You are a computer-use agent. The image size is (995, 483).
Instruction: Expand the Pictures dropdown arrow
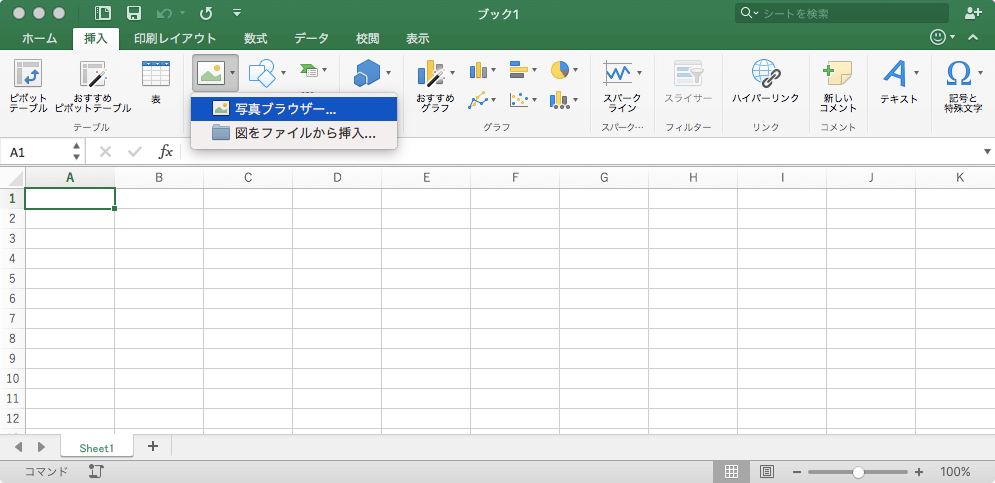pos(232,73)
